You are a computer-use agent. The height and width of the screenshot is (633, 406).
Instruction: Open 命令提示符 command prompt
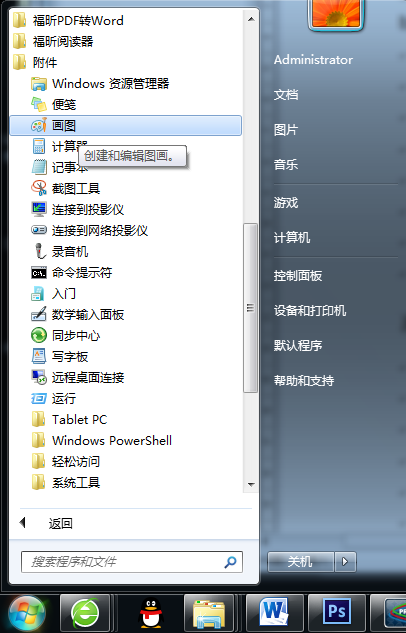[126, 272]
